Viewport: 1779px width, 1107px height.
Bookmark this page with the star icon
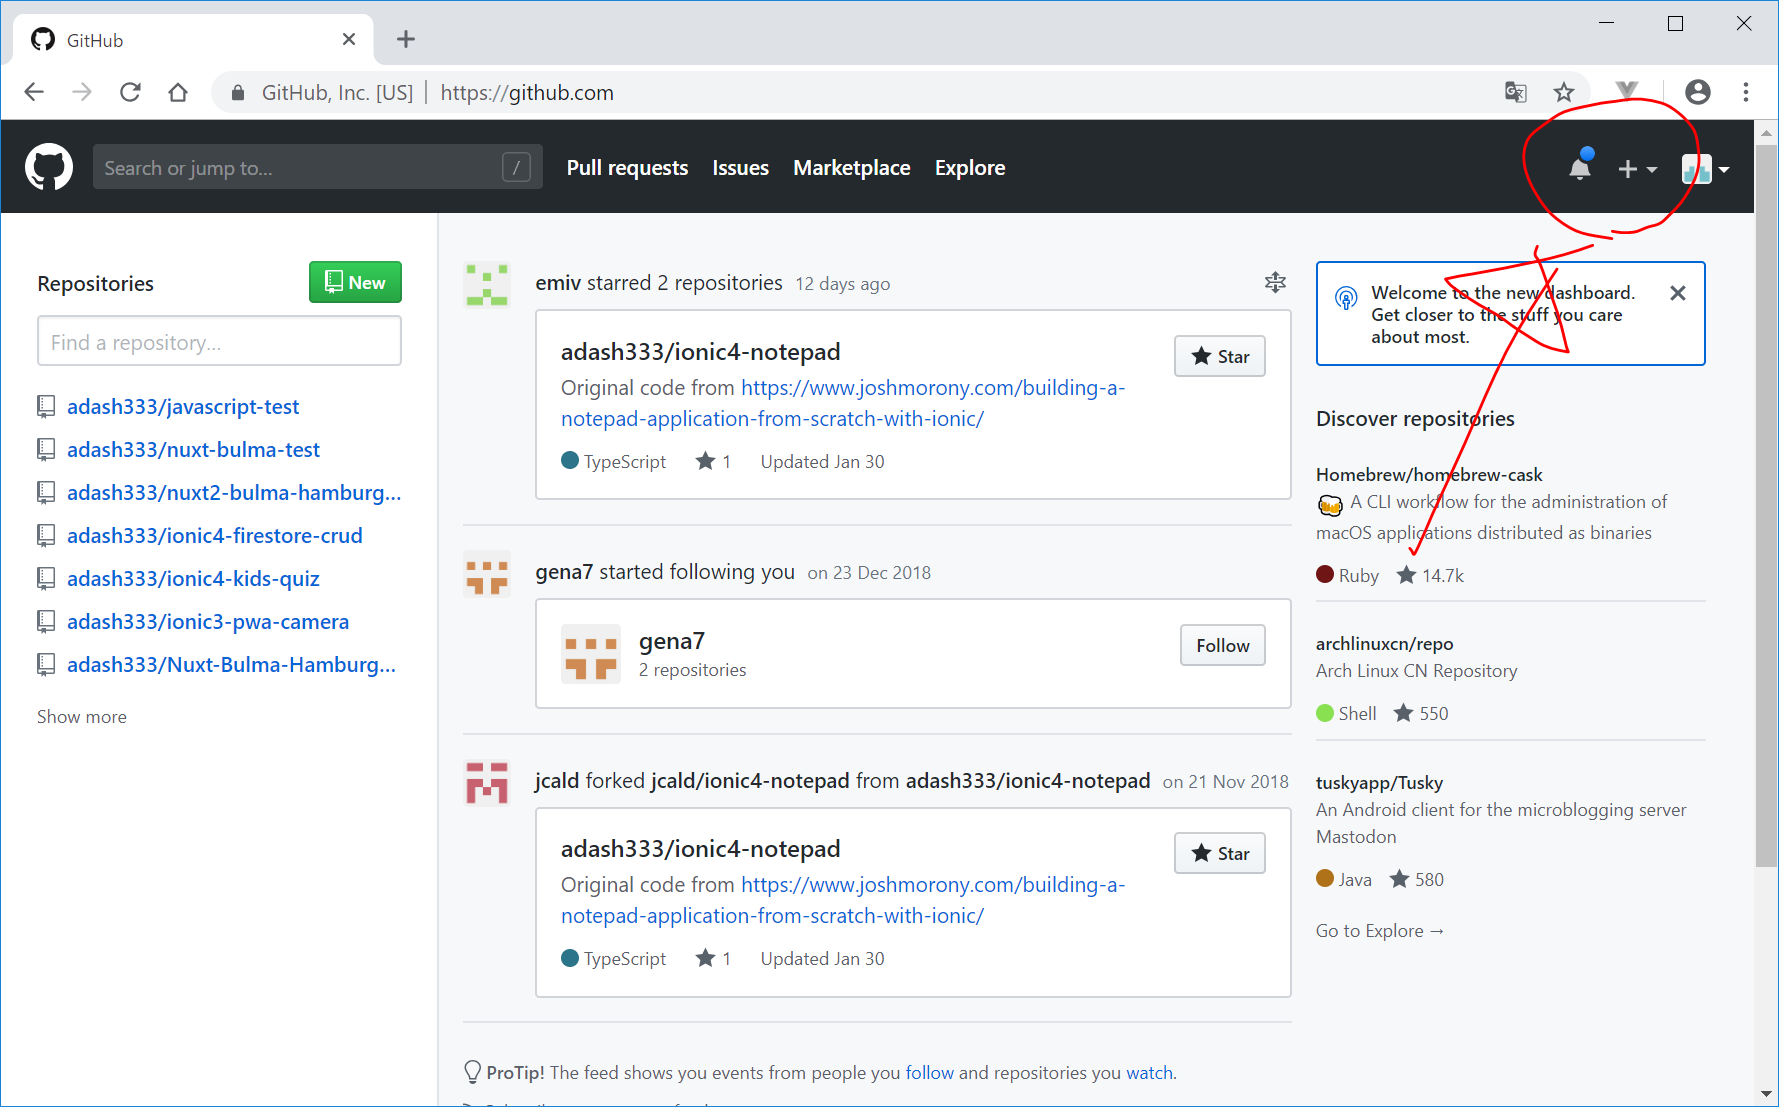[x=1564, y=93]
